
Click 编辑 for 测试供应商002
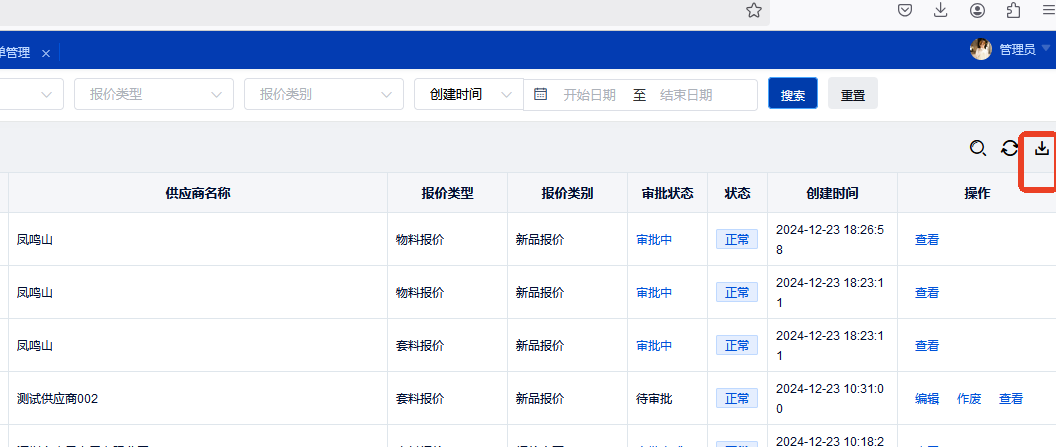click(927, 399)
